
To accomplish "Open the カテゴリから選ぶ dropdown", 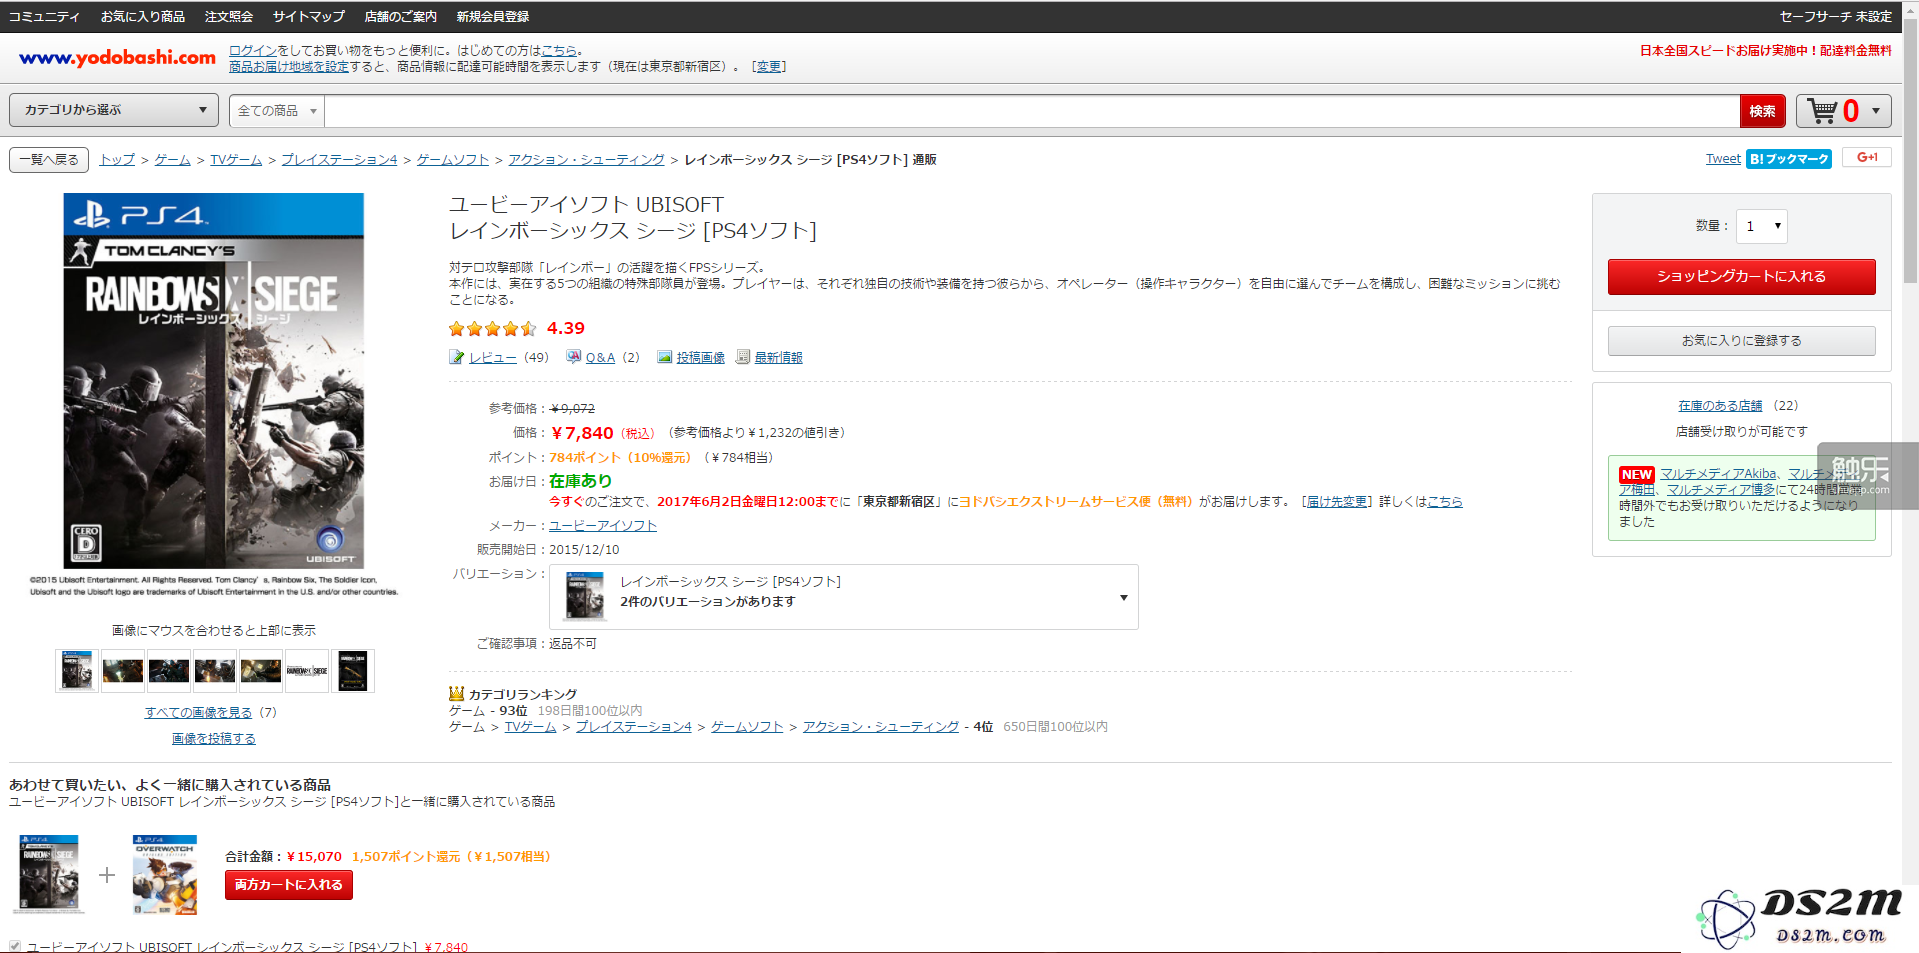I will point(114,110).
